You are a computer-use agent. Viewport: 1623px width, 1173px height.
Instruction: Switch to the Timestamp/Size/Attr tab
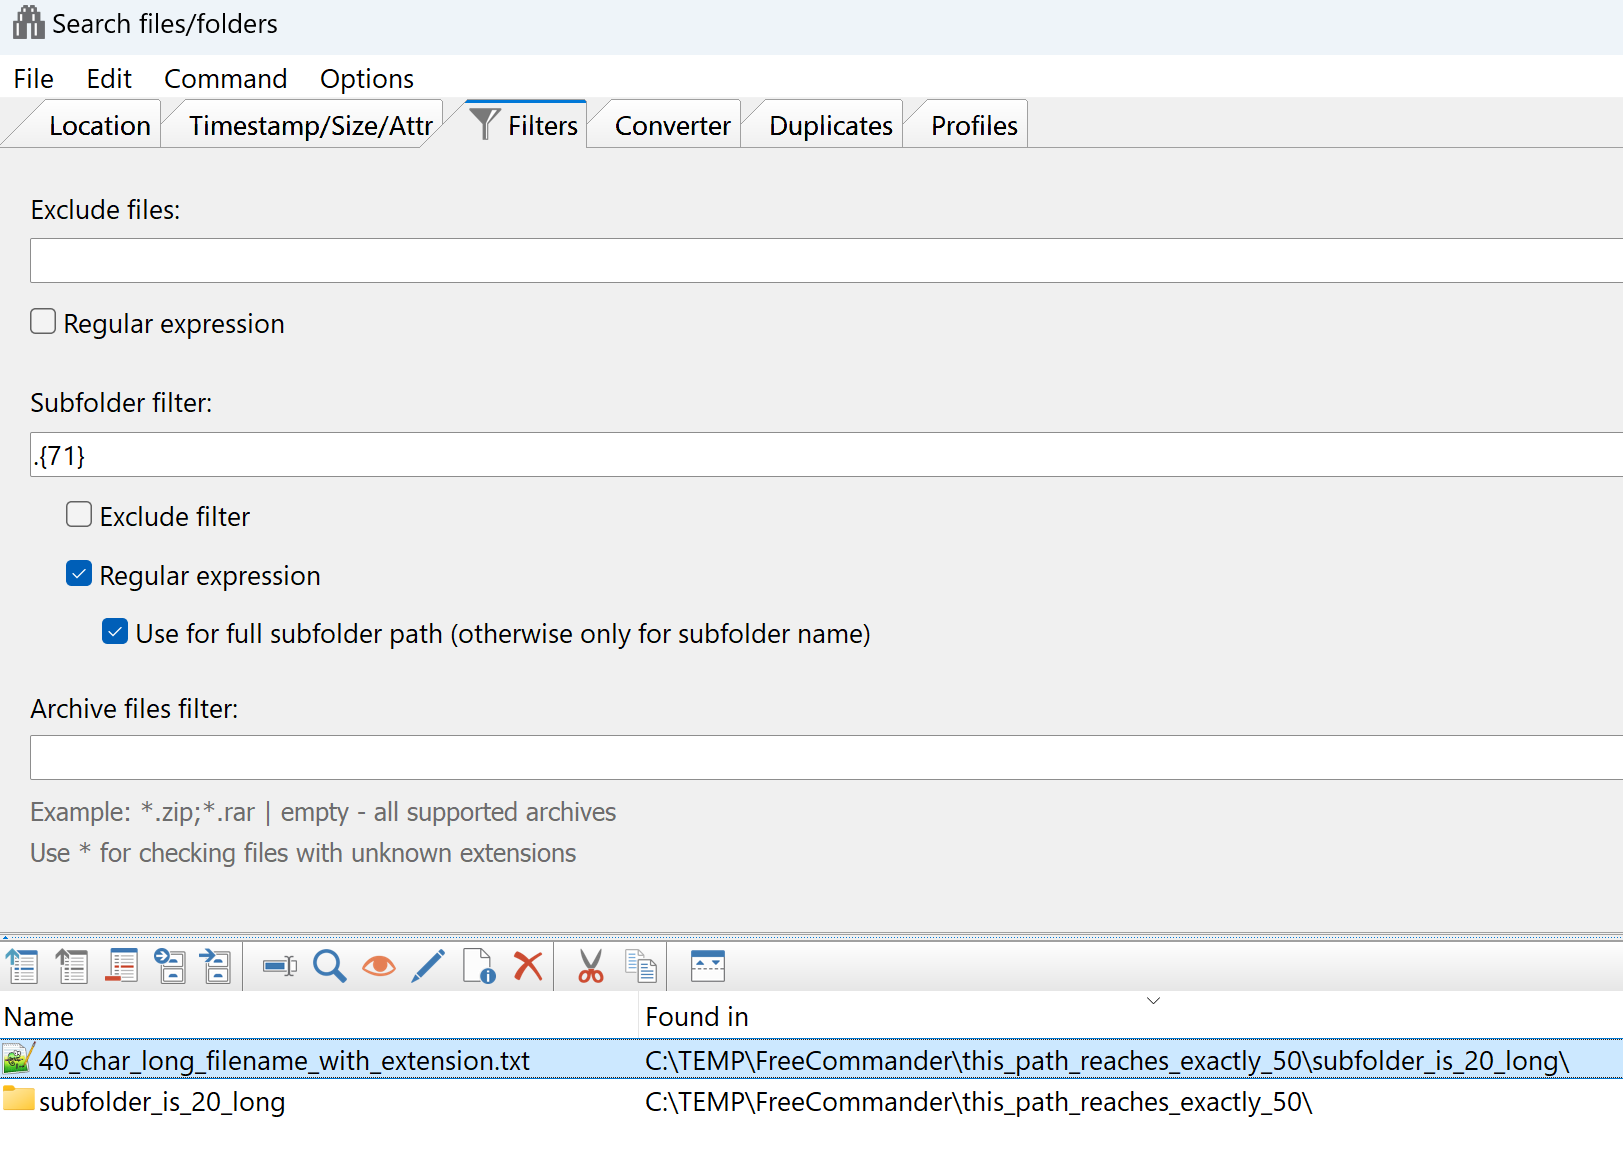pos(311,126)
